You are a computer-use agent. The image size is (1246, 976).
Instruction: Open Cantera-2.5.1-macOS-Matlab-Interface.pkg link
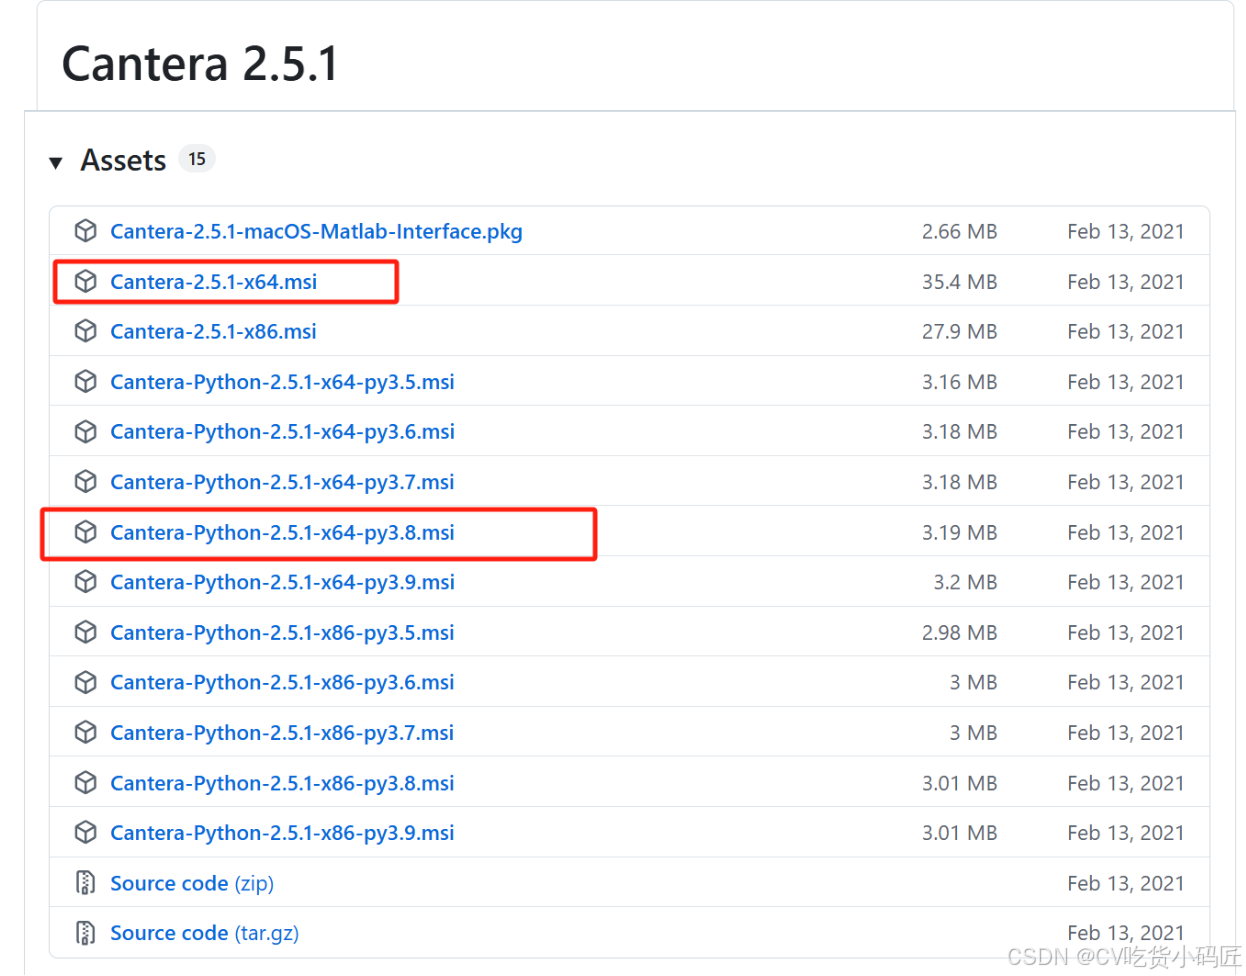(x=316, y=231)
